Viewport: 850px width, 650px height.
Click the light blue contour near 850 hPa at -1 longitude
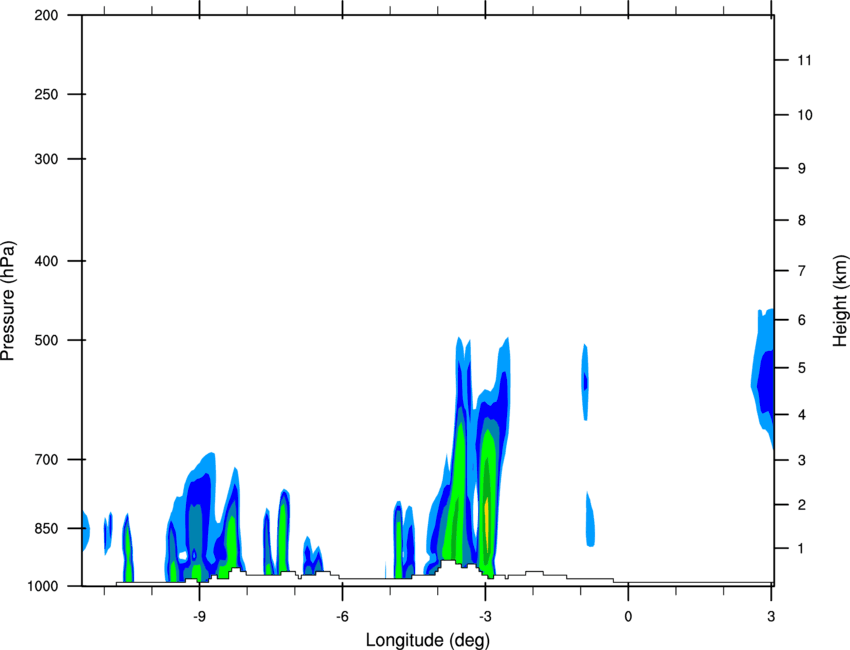pos(590,519)
